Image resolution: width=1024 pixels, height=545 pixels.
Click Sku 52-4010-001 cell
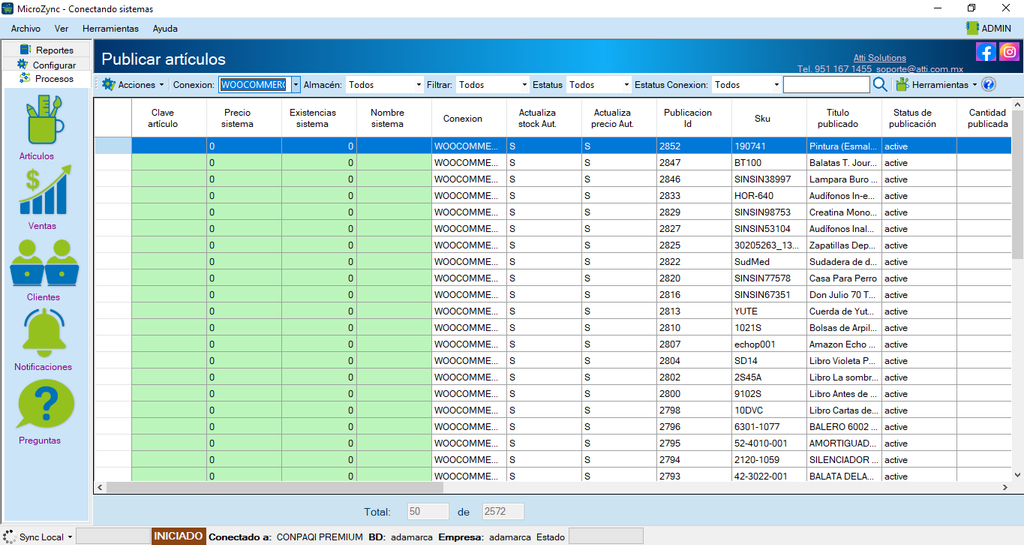(769, 443)
